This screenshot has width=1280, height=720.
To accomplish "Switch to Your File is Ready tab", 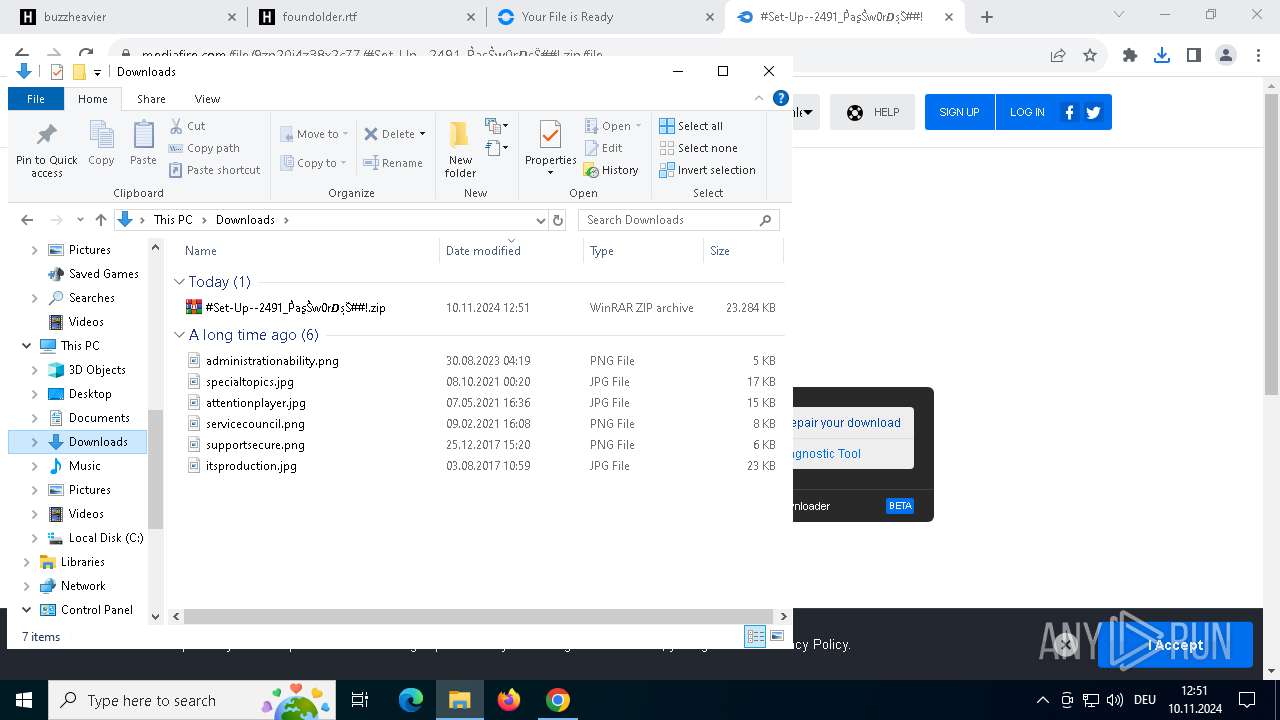I will (605, 17).
